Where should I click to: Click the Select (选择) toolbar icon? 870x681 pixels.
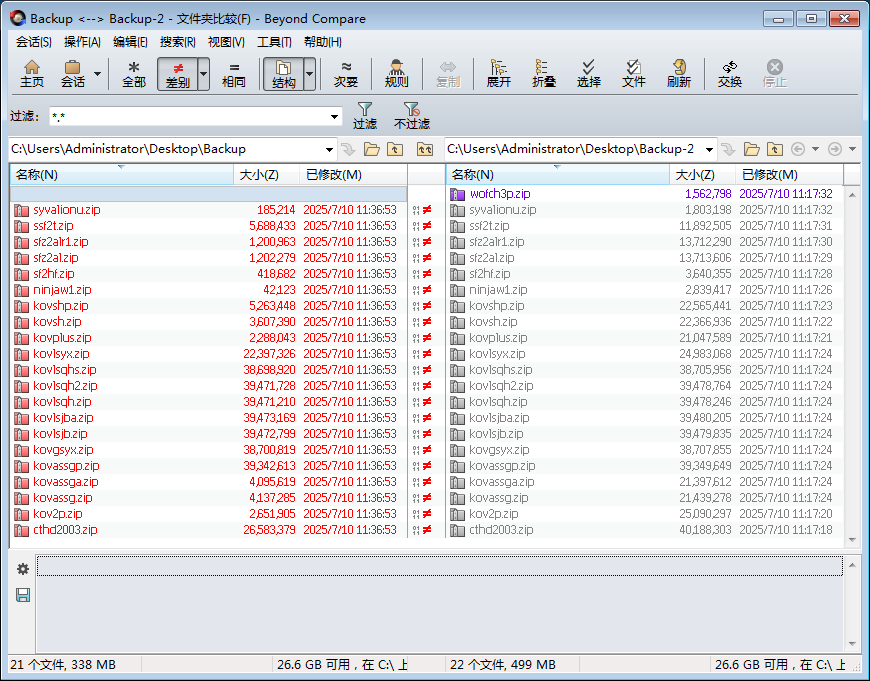point(588,74)
